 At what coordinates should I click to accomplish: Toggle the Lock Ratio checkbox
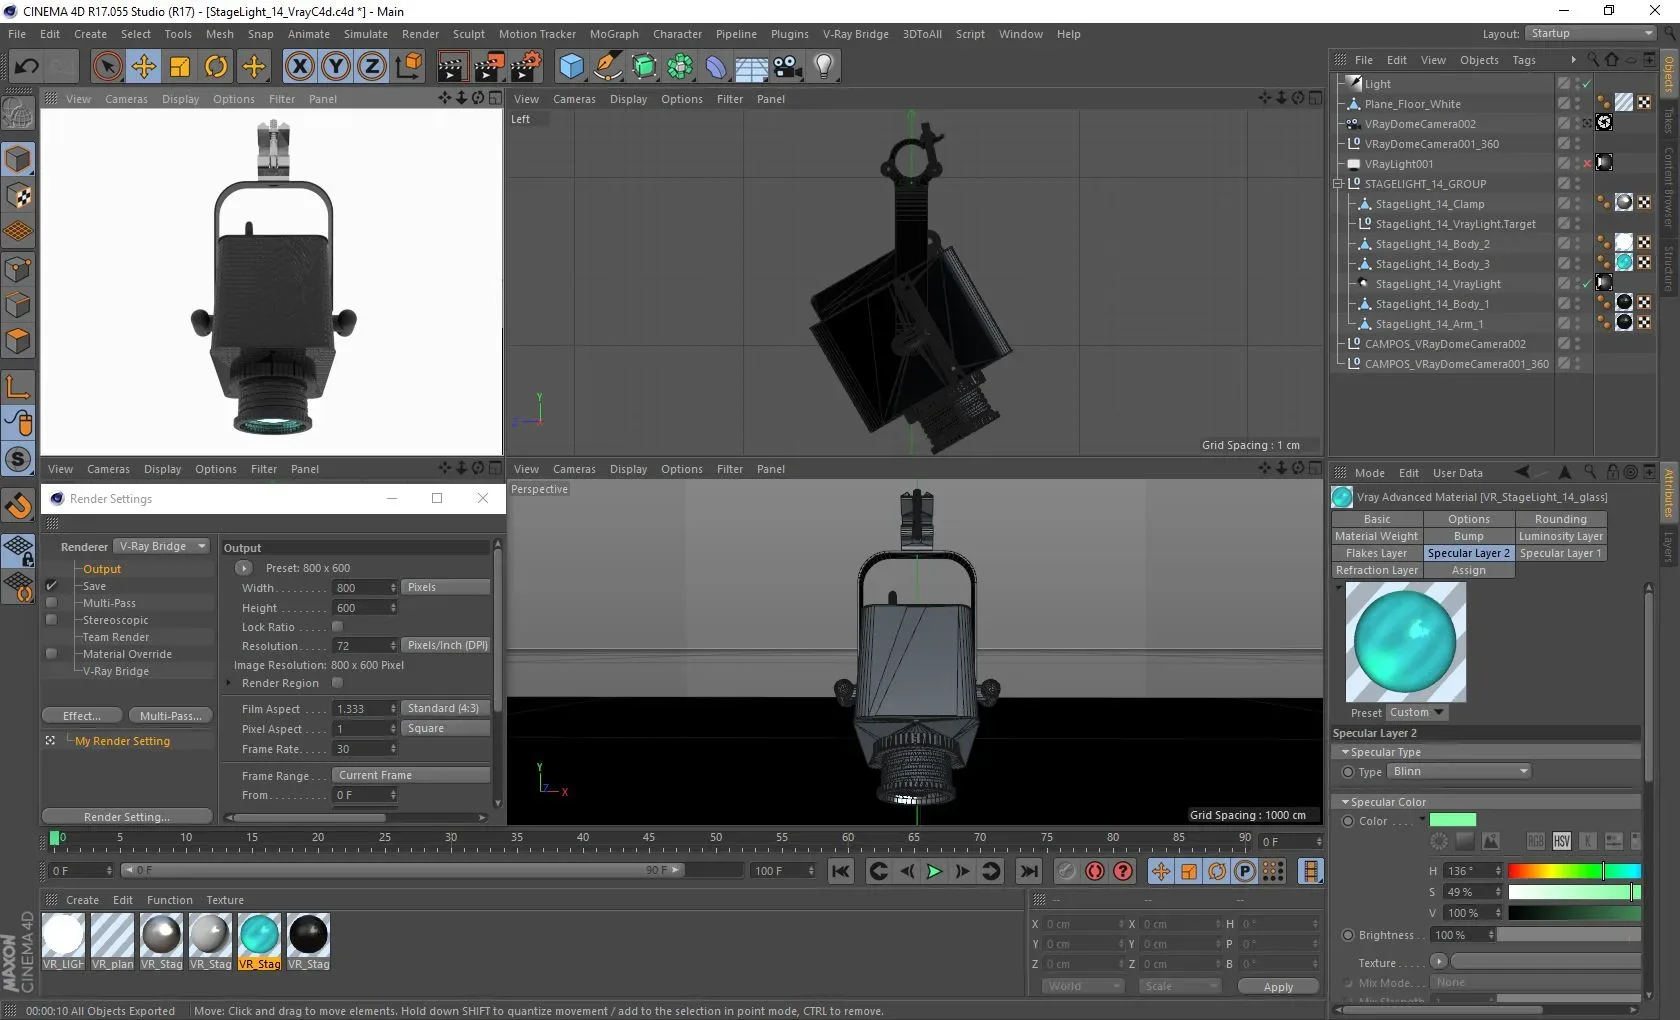tap(337, 626)
